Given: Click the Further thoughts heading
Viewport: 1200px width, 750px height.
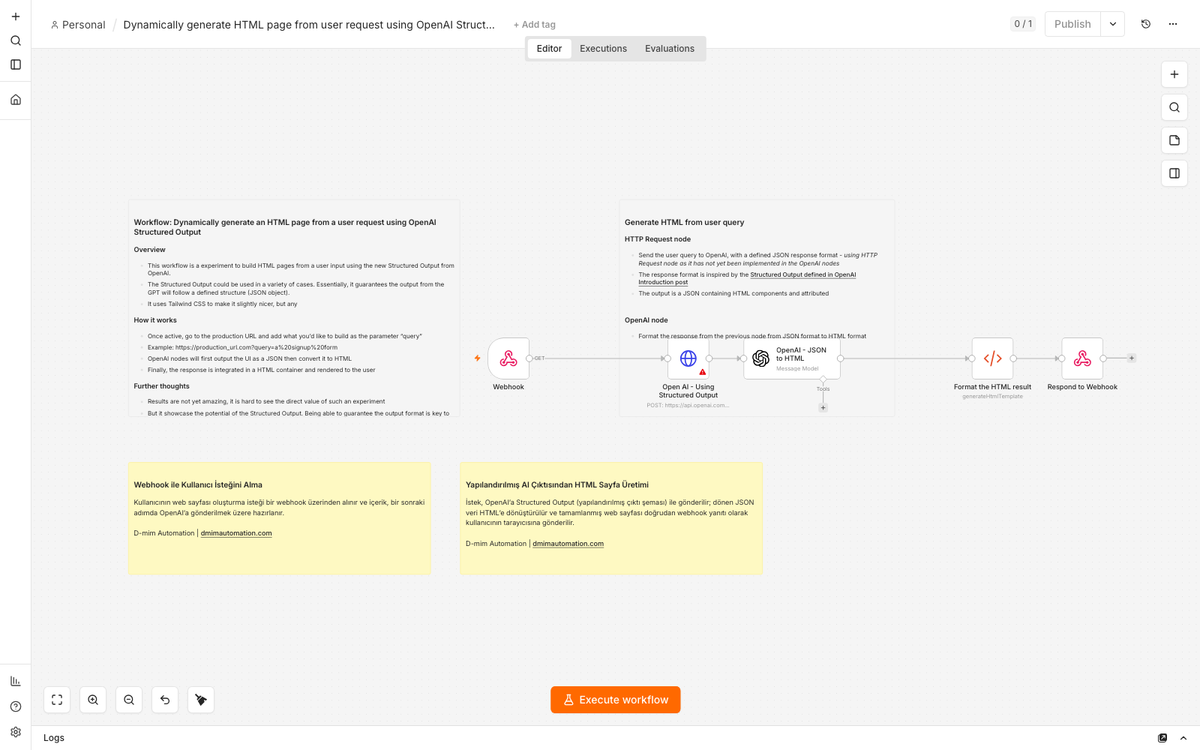Looking at the screenshot, I should tap(161, 386).
